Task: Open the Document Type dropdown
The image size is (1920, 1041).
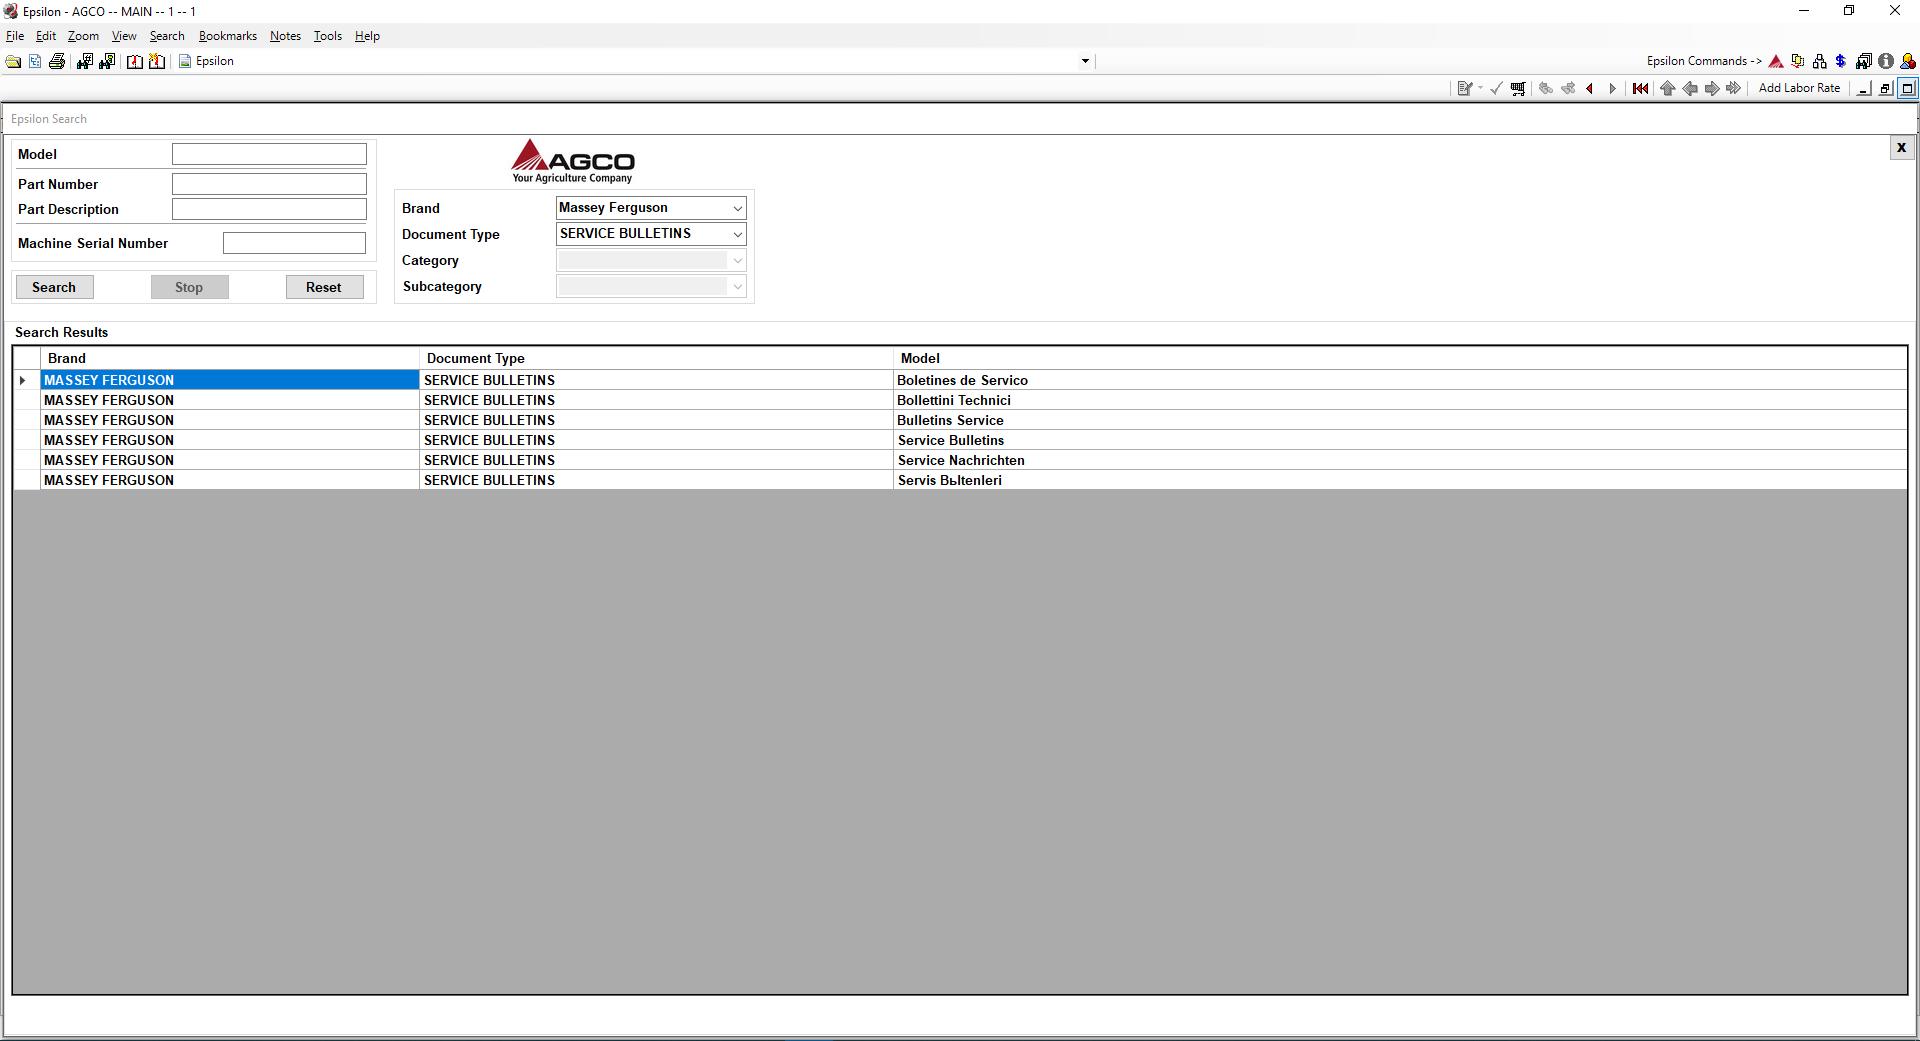Action: (x=650, y=233)
